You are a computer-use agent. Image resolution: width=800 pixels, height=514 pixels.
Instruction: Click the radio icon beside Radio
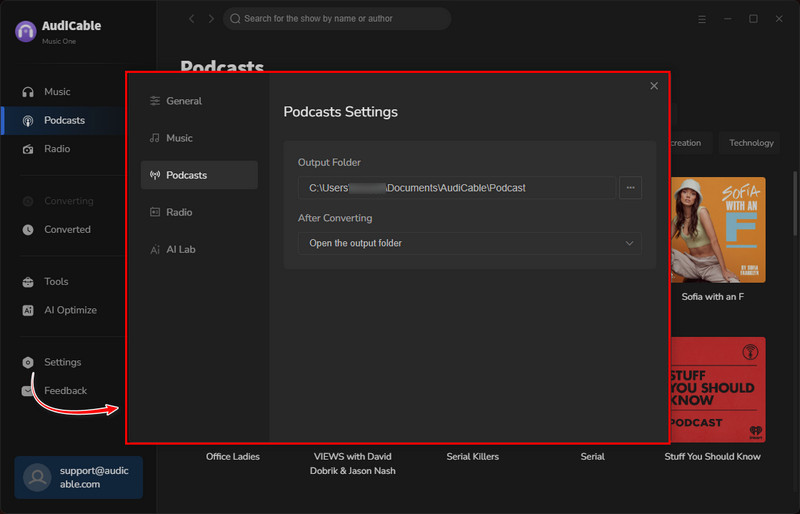point(28,149)
